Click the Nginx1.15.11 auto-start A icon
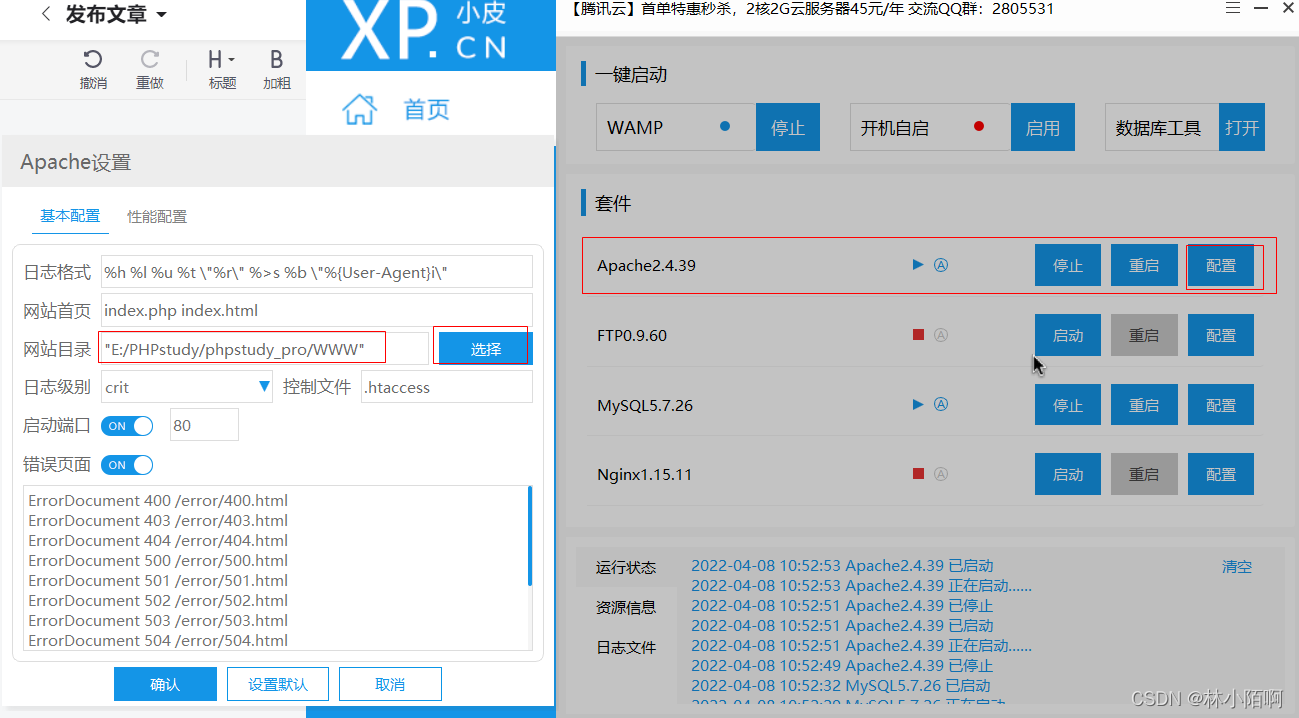 pos(940,474)
